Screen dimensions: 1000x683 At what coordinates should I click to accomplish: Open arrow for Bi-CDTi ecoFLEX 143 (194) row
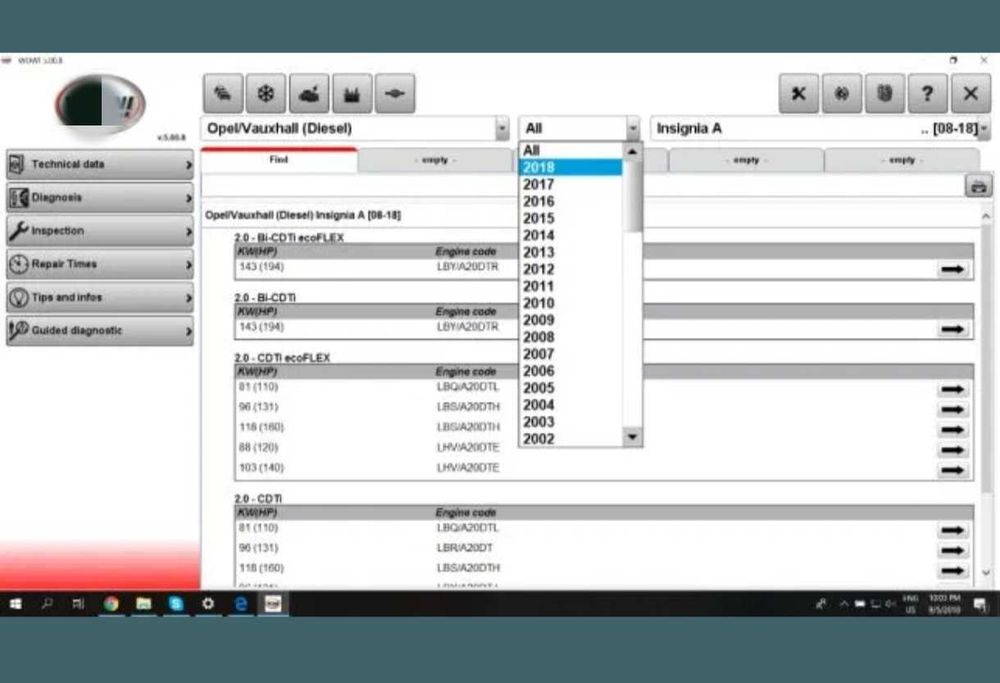tap(952, 269)
